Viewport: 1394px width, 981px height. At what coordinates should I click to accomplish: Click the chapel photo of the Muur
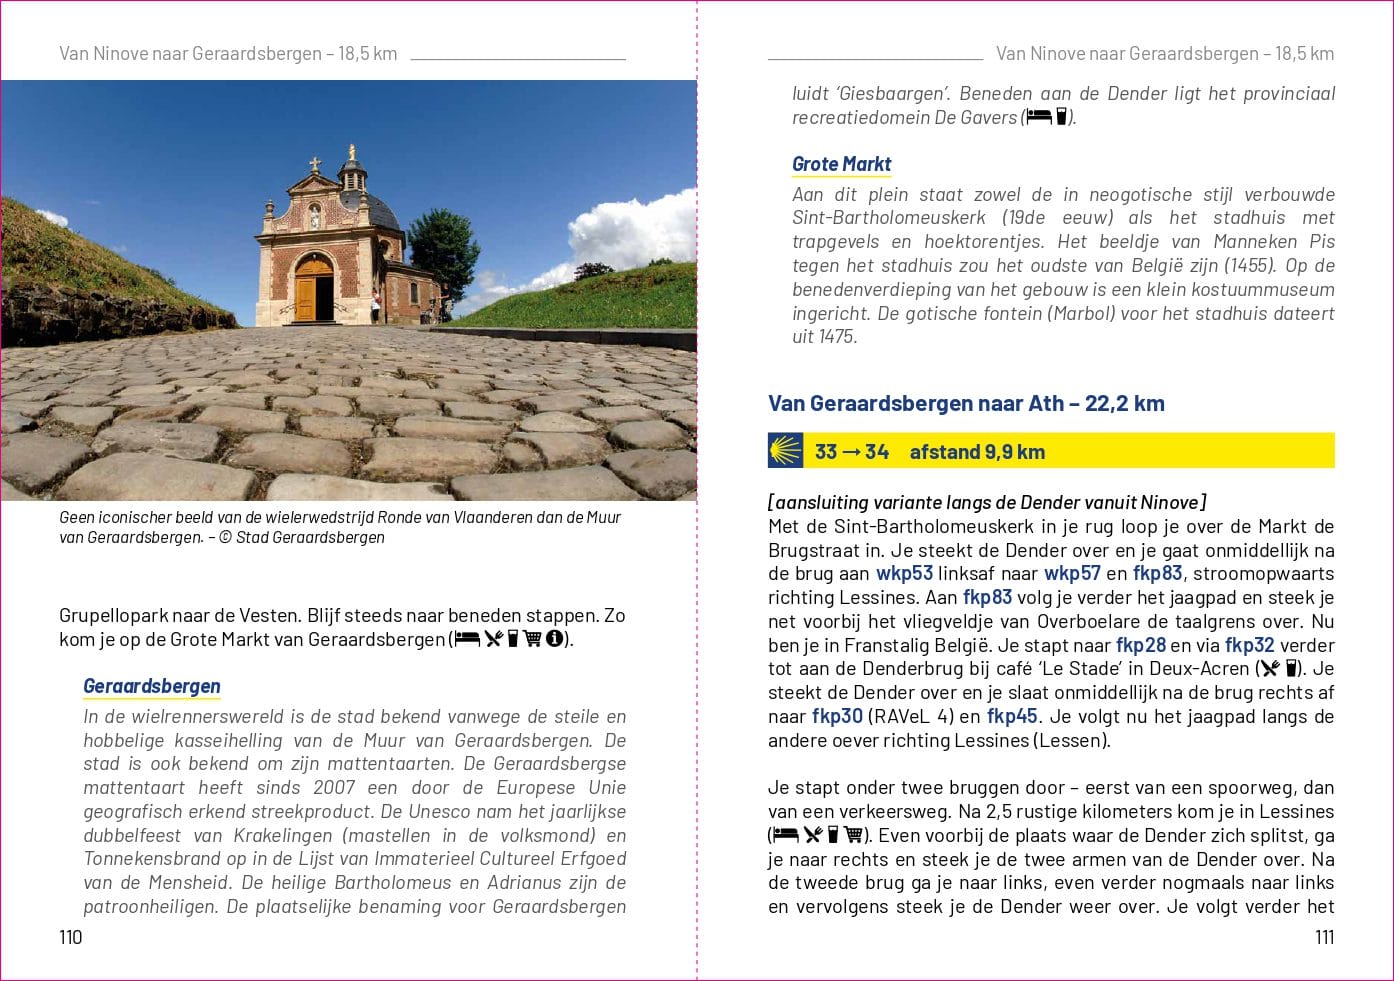coord(348,290)
